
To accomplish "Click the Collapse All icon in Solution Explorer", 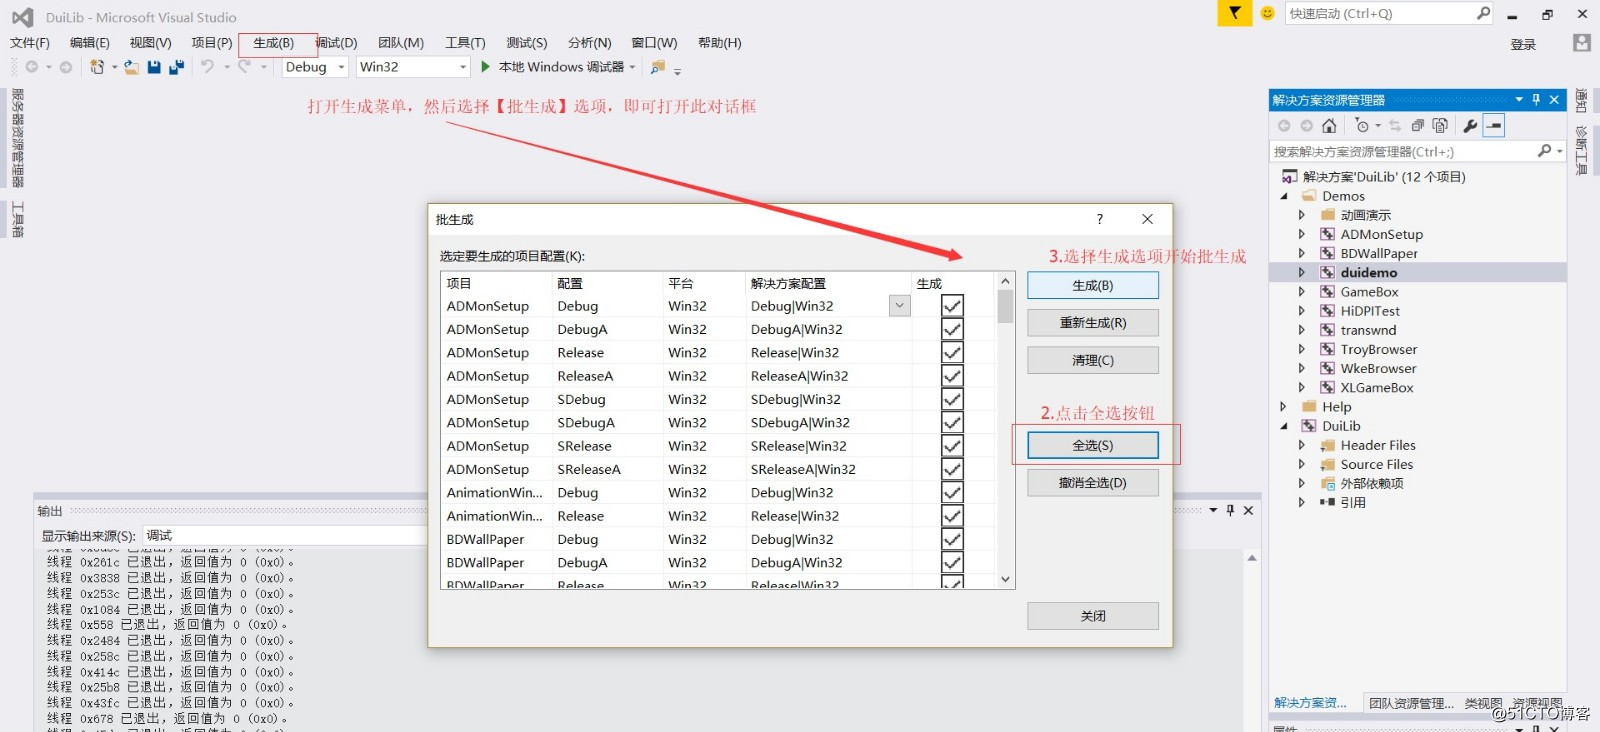I will coord(1417,125).
